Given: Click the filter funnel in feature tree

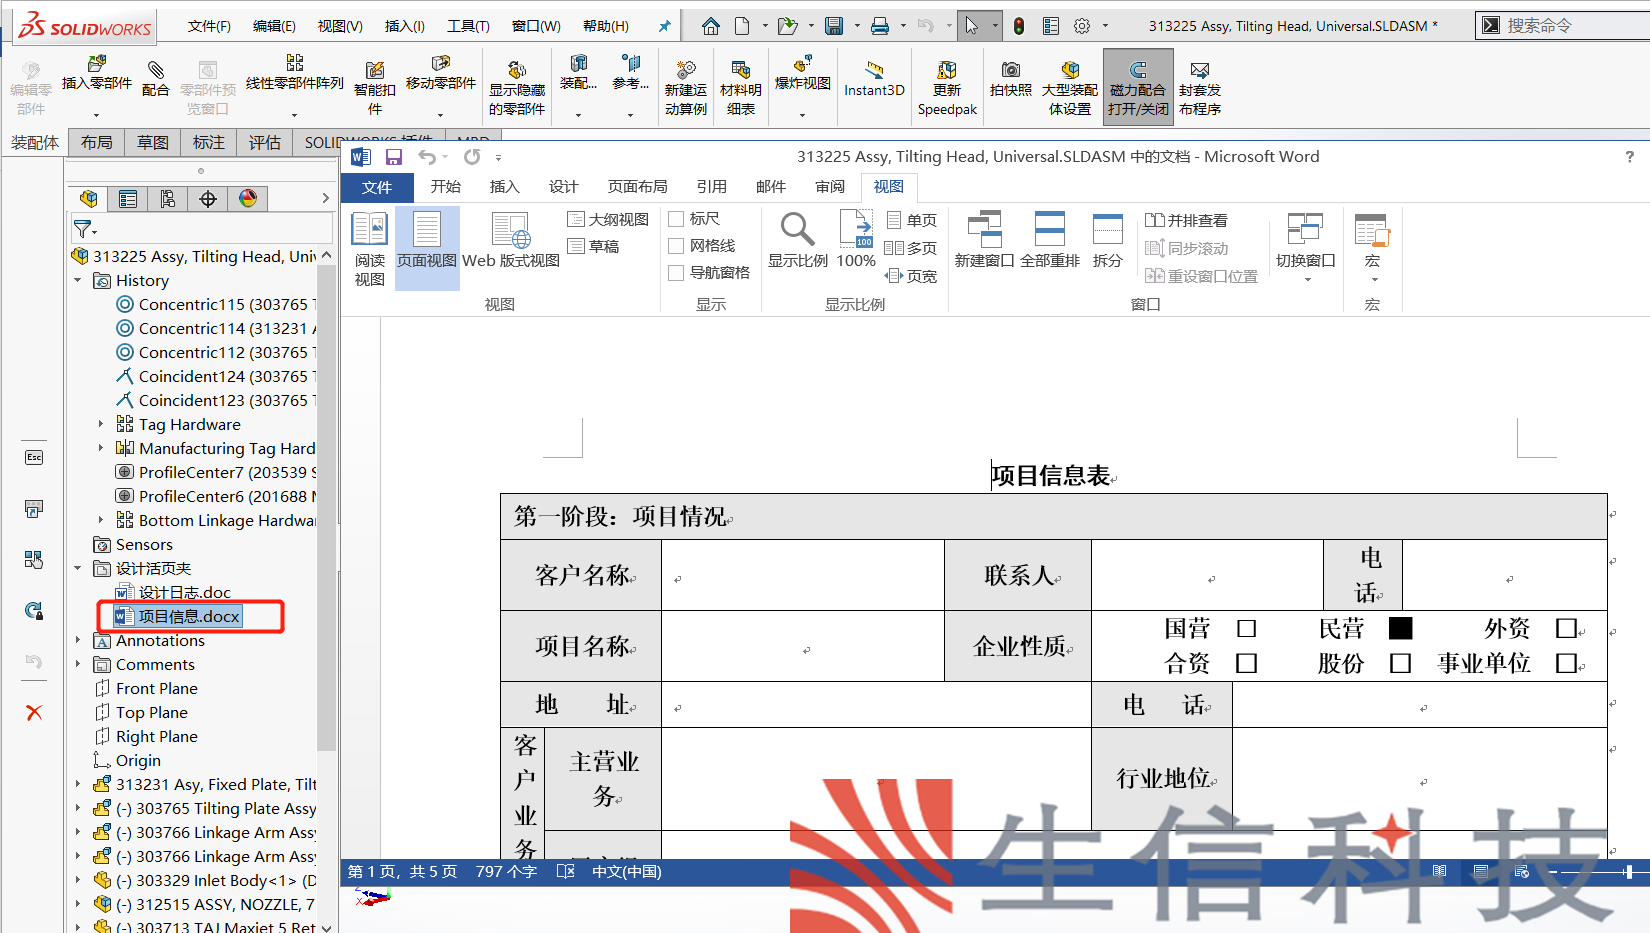Looking at the screenshot, I should pos(83,229).
